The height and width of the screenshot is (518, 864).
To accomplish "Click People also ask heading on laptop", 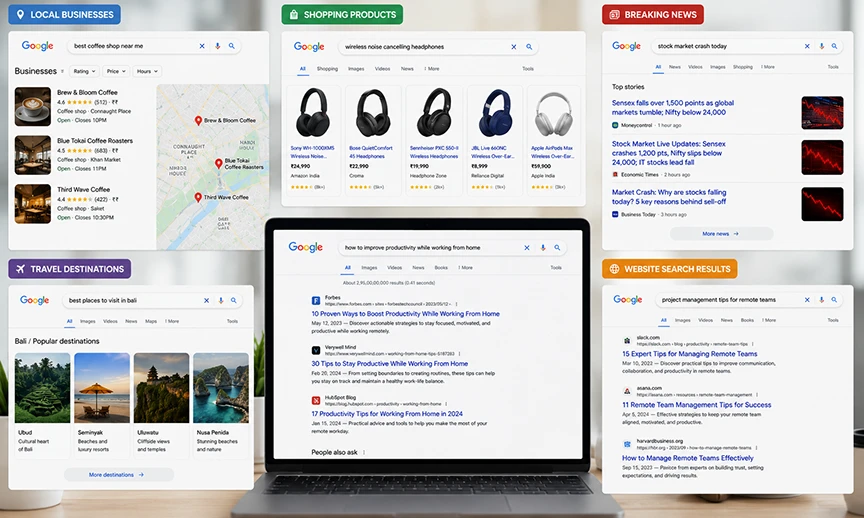I will coord(334,452).
